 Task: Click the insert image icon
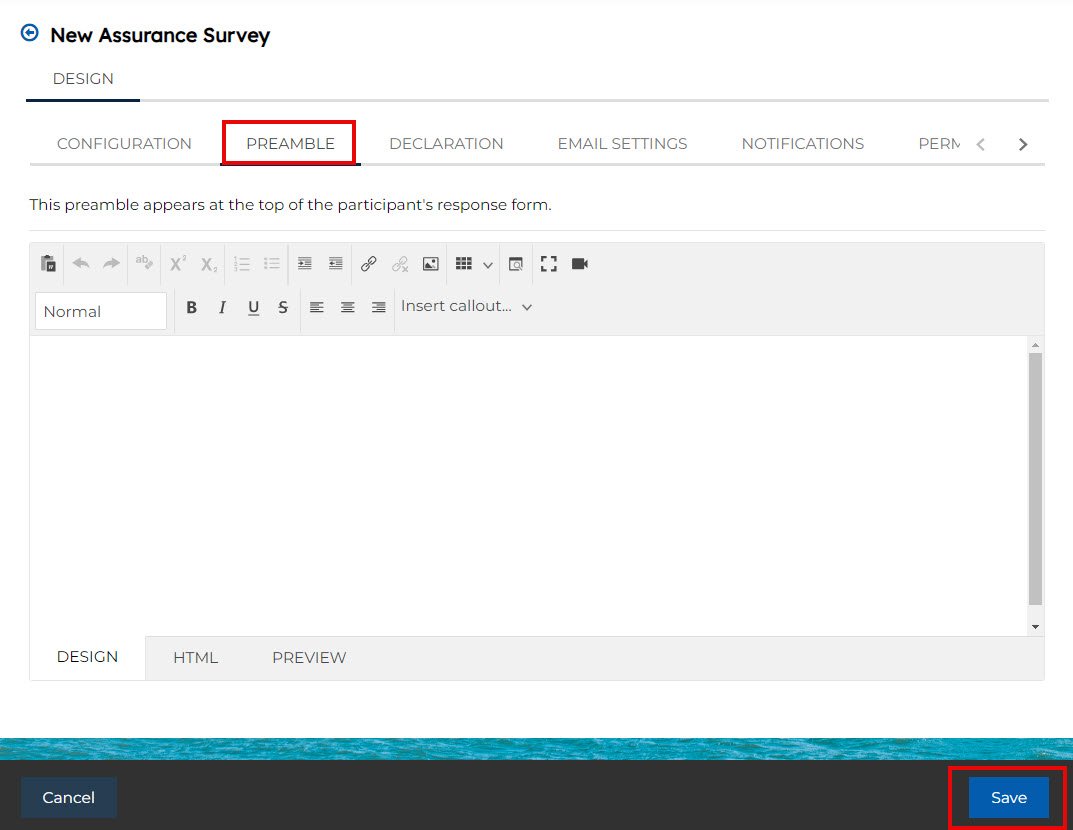tap(430, 264)
